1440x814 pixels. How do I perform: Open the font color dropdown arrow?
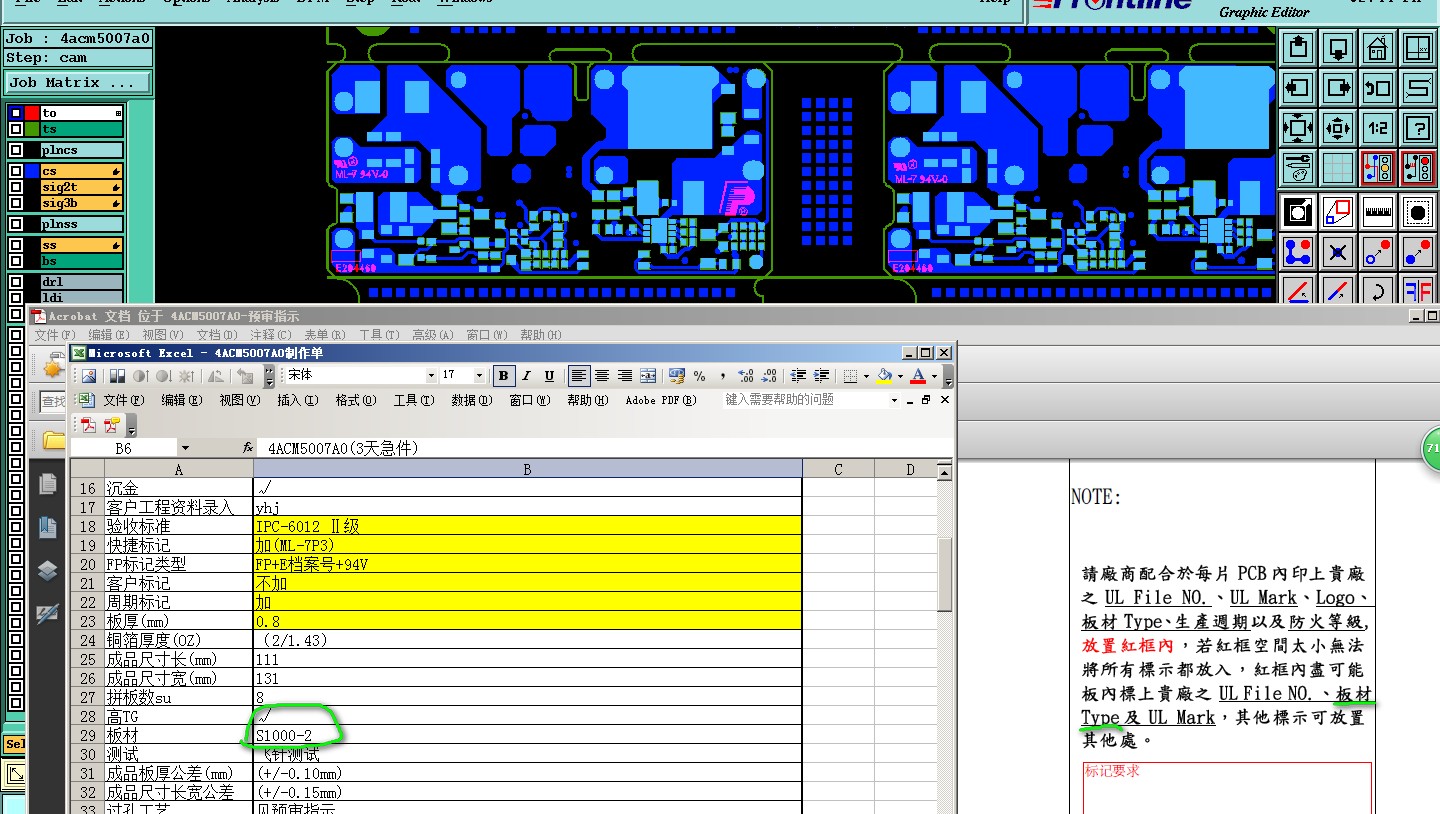tap(934, 376)
